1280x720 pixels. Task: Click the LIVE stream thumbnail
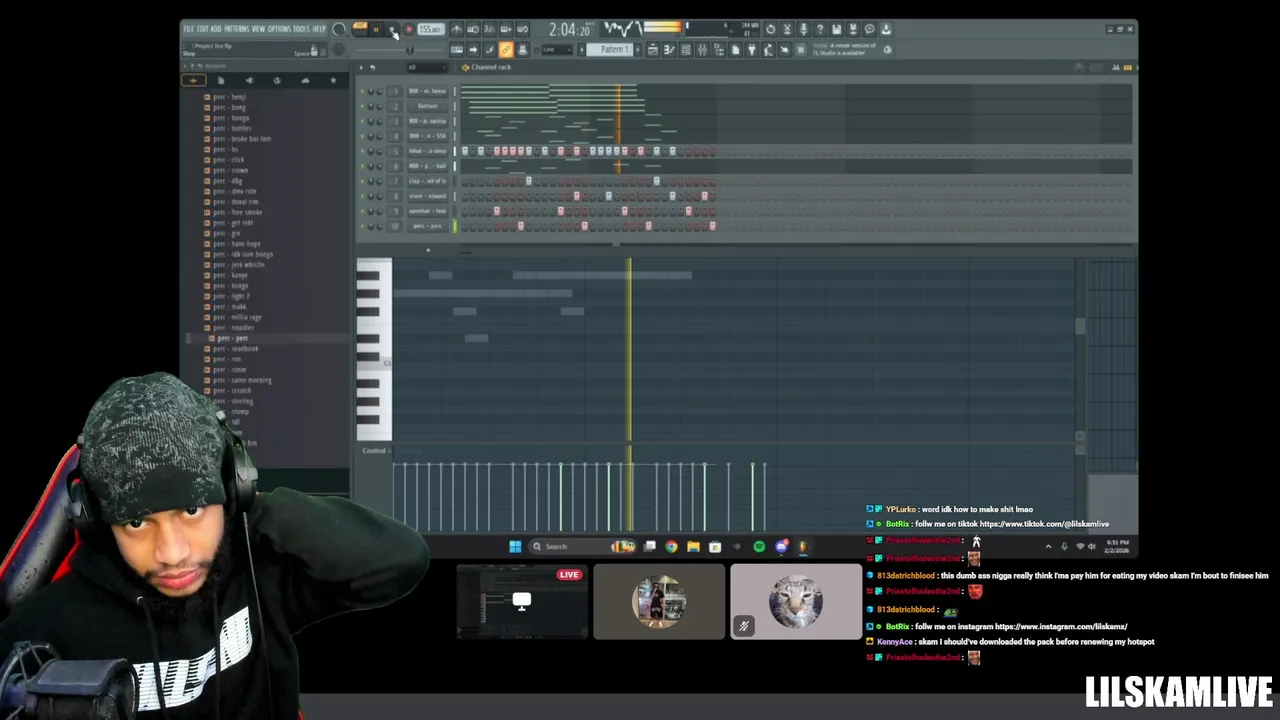[x=523, y=601]
